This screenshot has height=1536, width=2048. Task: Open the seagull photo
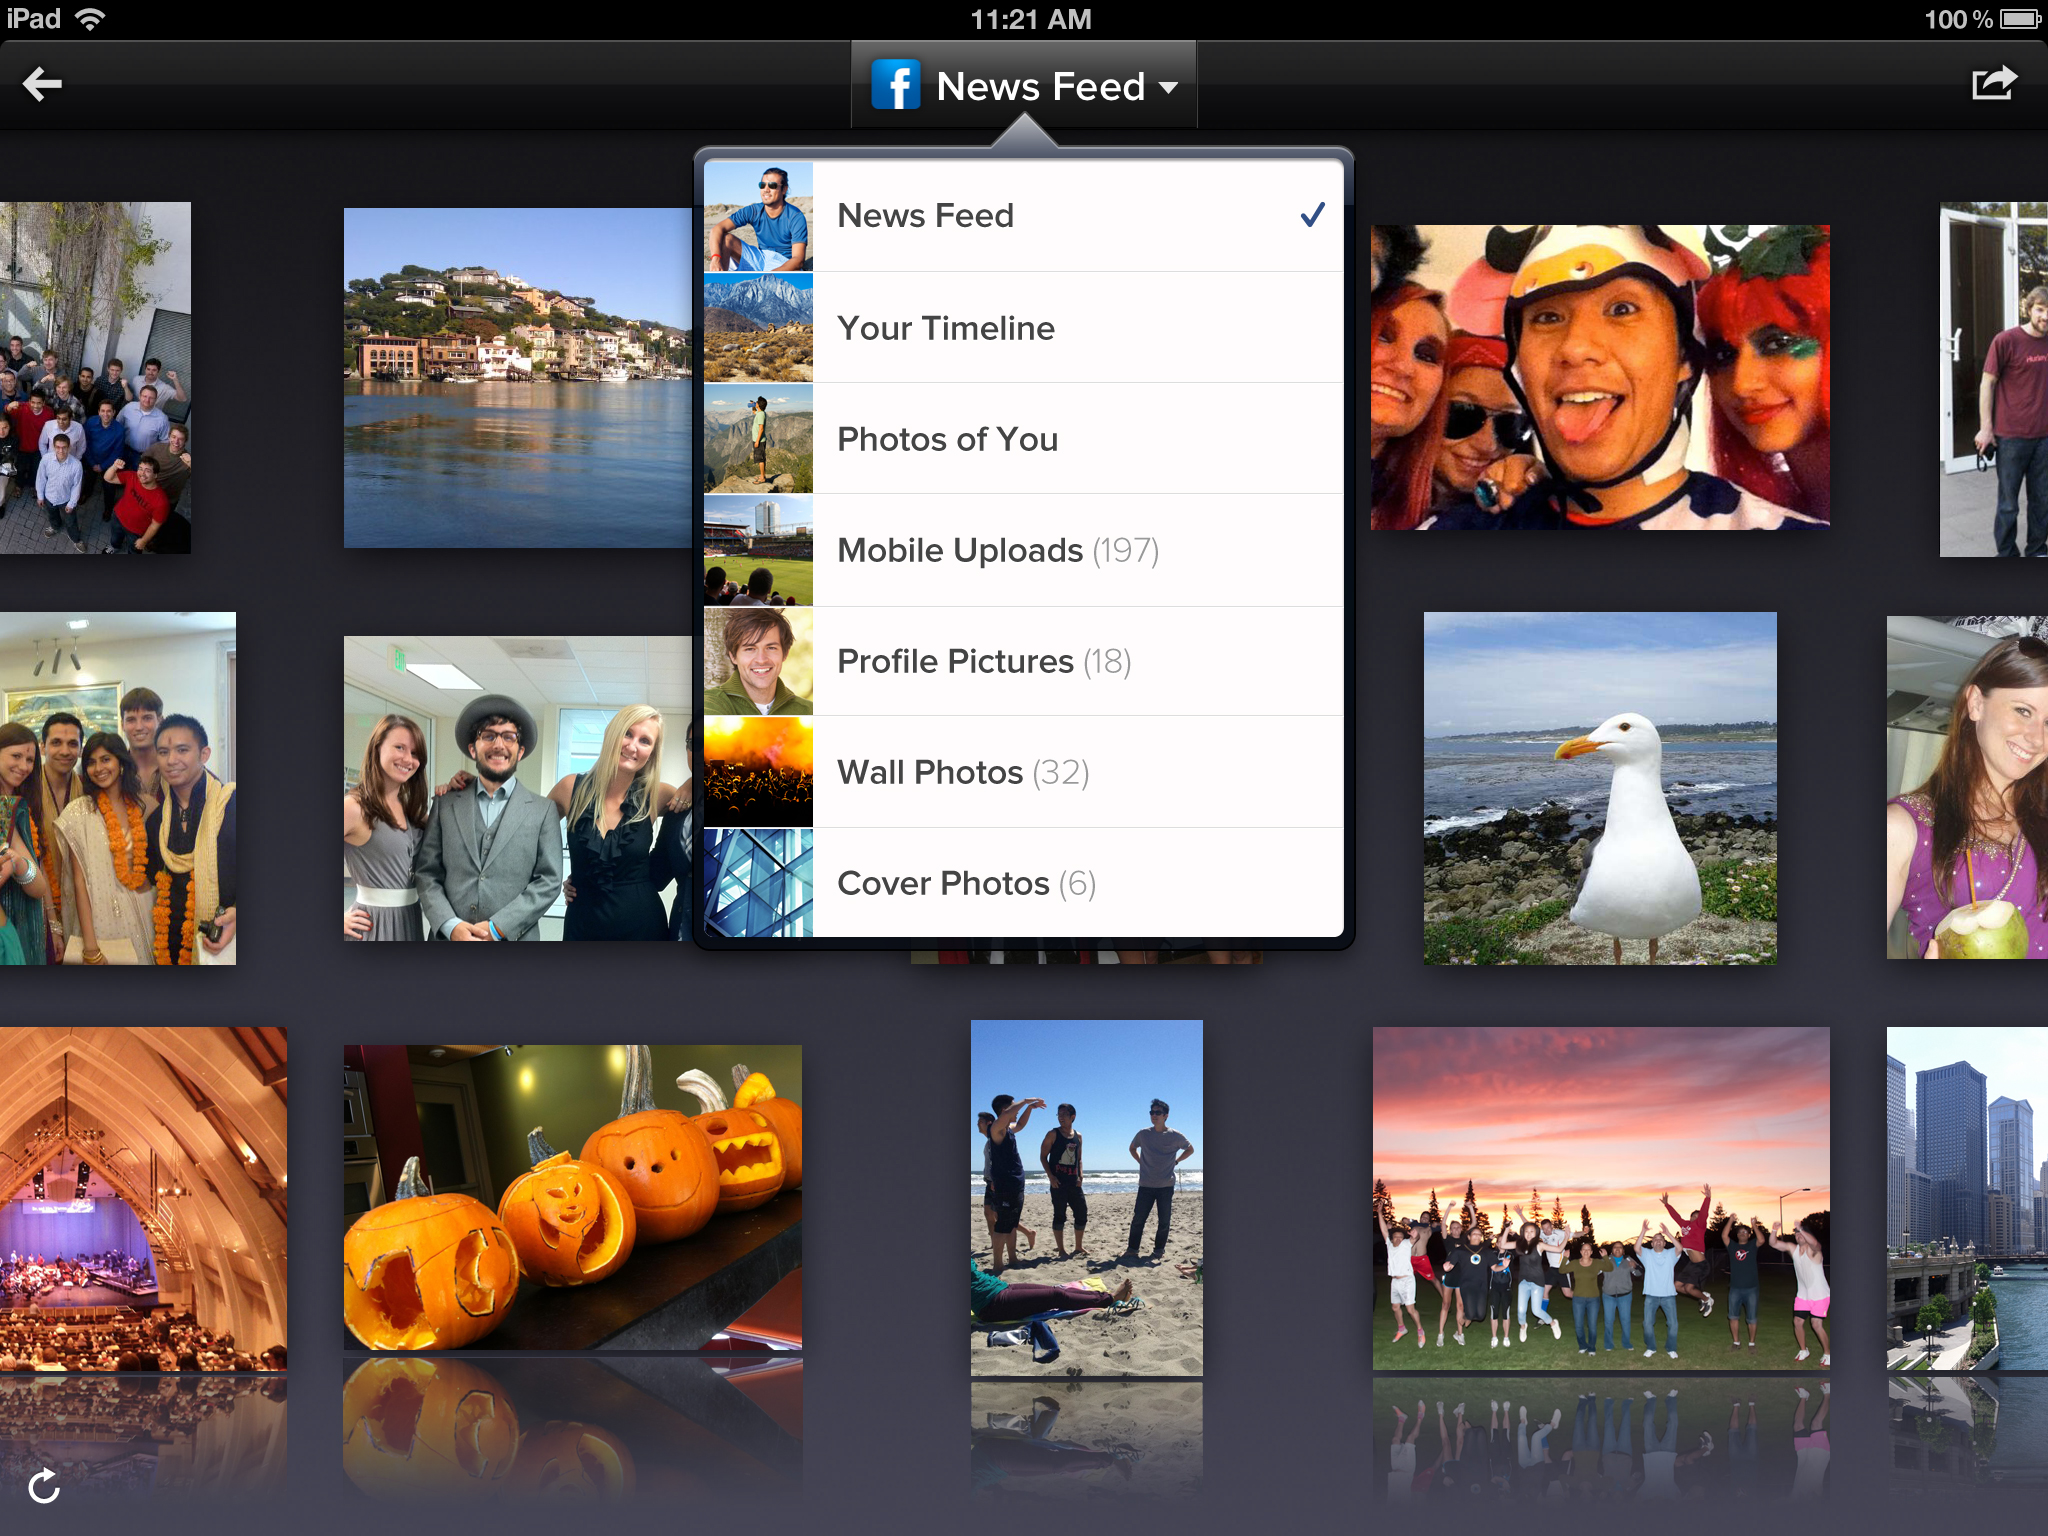(1600, 788)
